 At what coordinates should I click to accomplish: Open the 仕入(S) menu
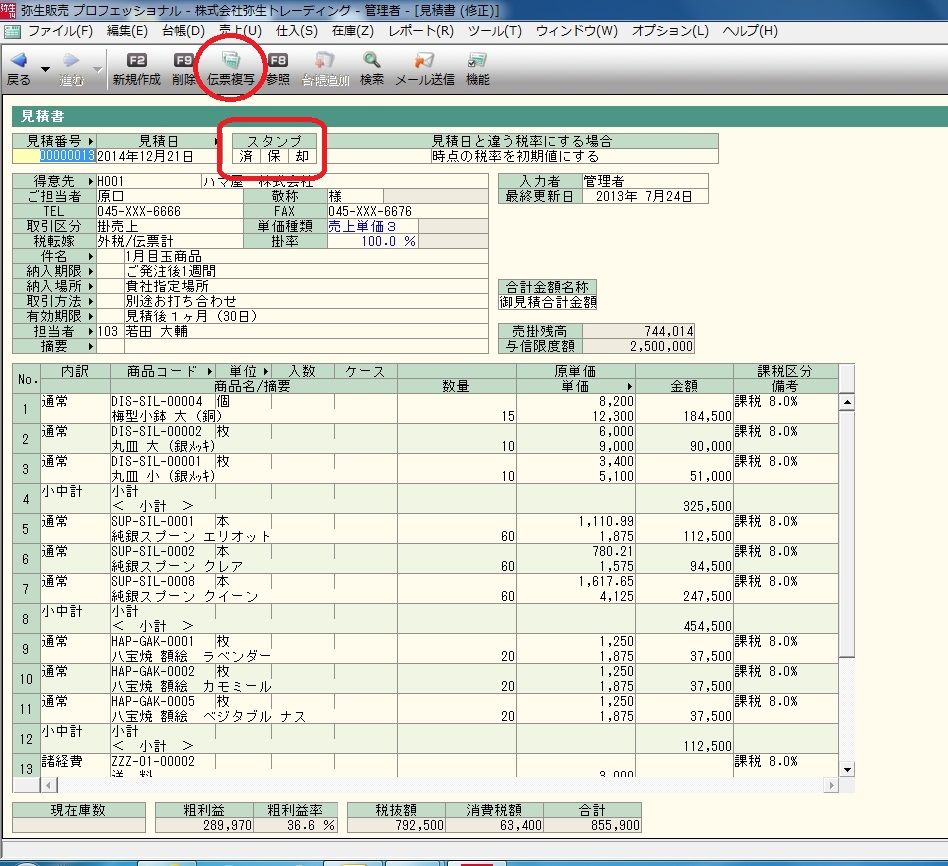point(297,31)
